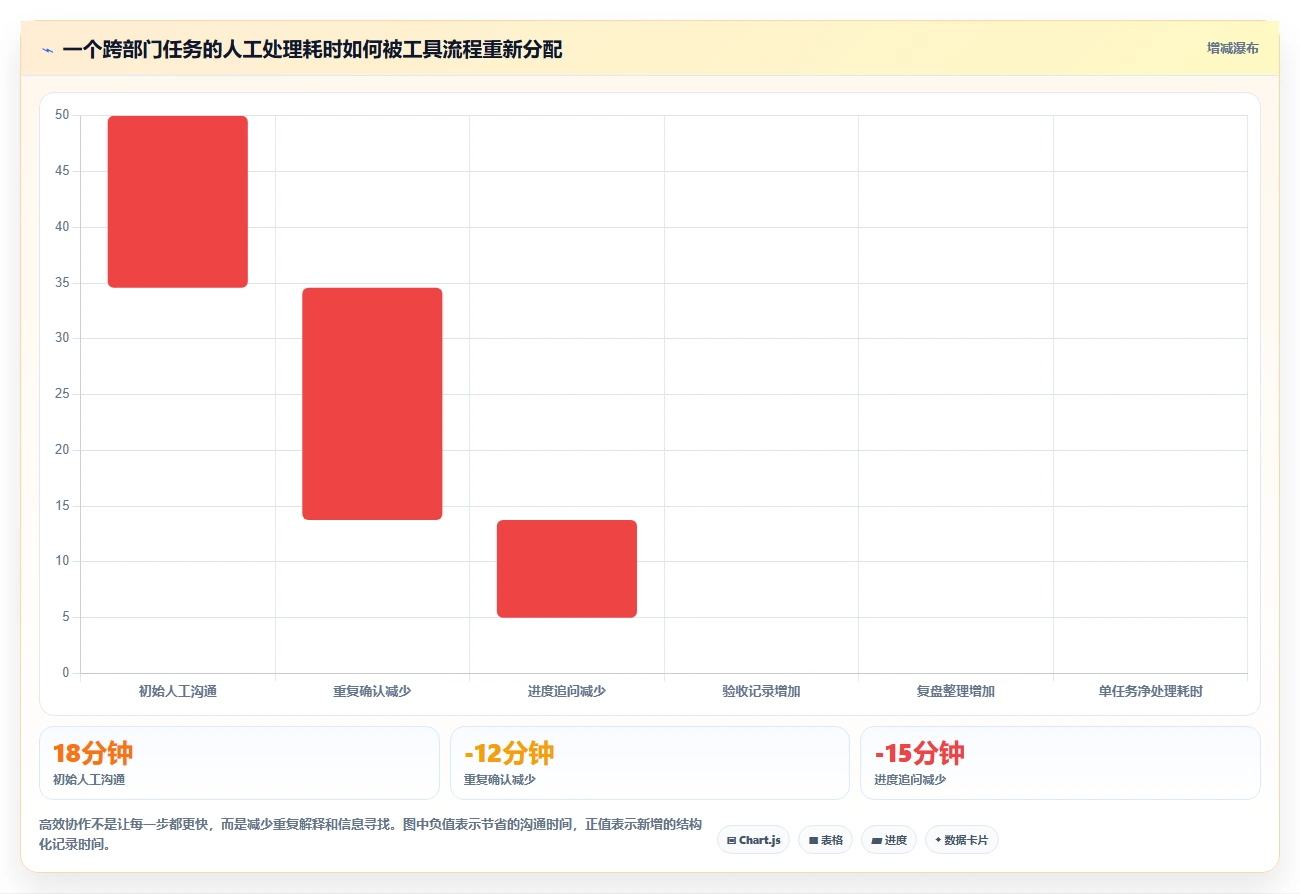Image resolution: width=1300 pixels, height=894 pixels.
Task: Click the 单任务净处理耗时 x-axis label
Action: pos(1150,691)
